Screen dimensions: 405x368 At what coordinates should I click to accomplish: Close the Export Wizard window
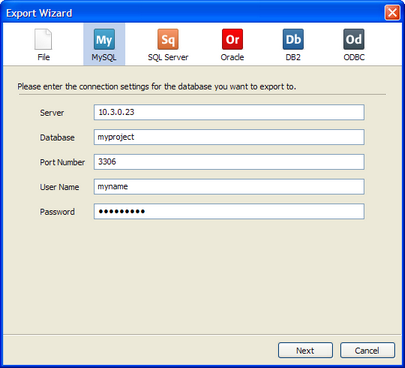(x=392, y=13)
